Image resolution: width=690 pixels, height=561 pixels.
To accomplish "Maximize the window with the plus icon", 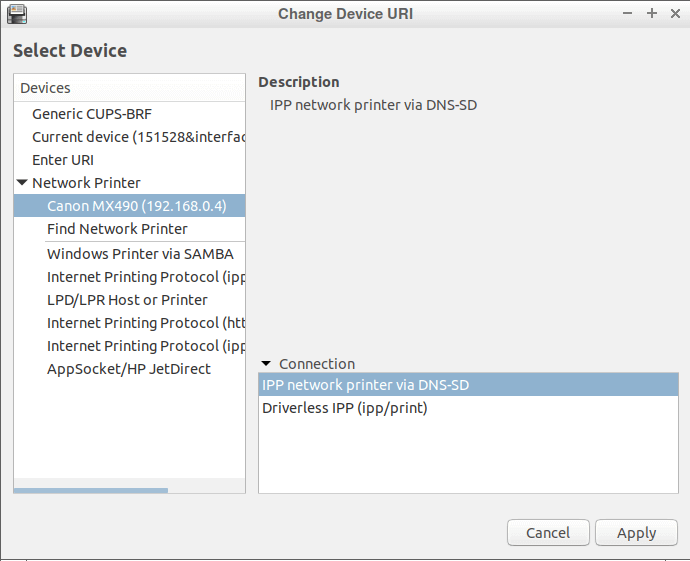I will 652,14.
